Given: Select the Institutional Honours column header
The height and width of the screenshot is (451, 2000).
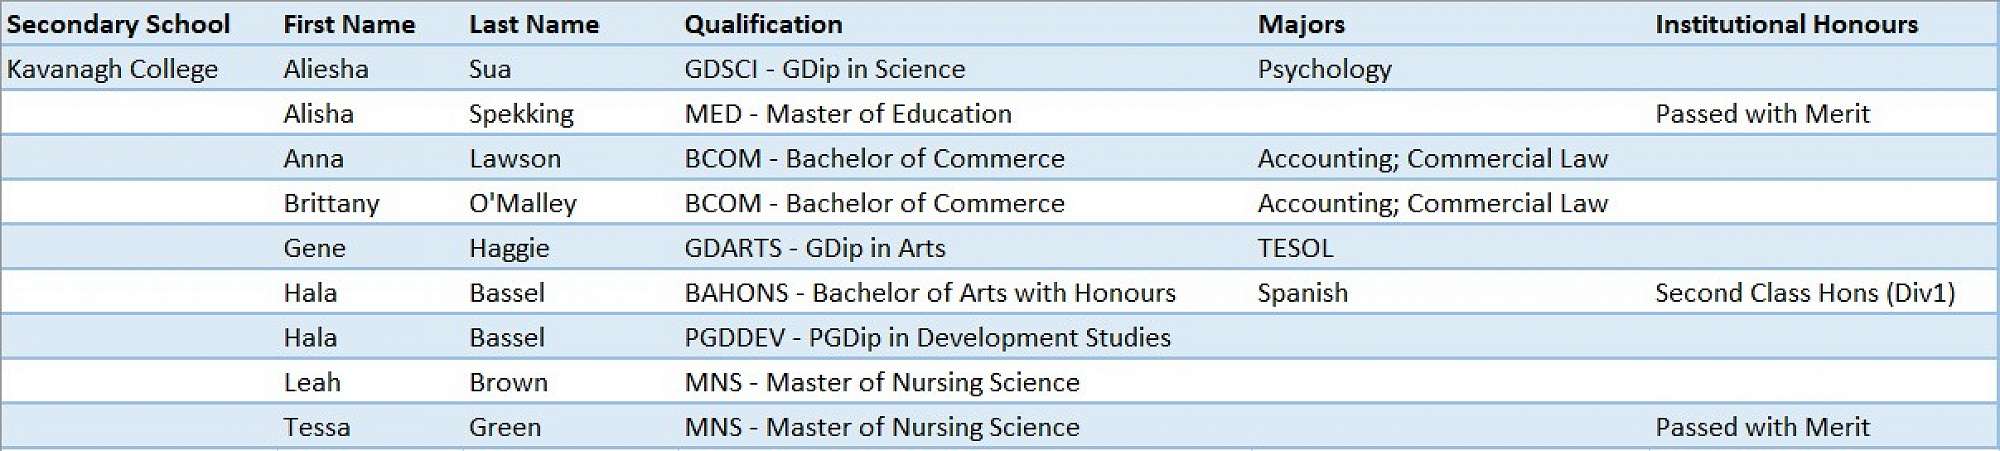Looking at the screenshot, I should [x=1786, y=24].
